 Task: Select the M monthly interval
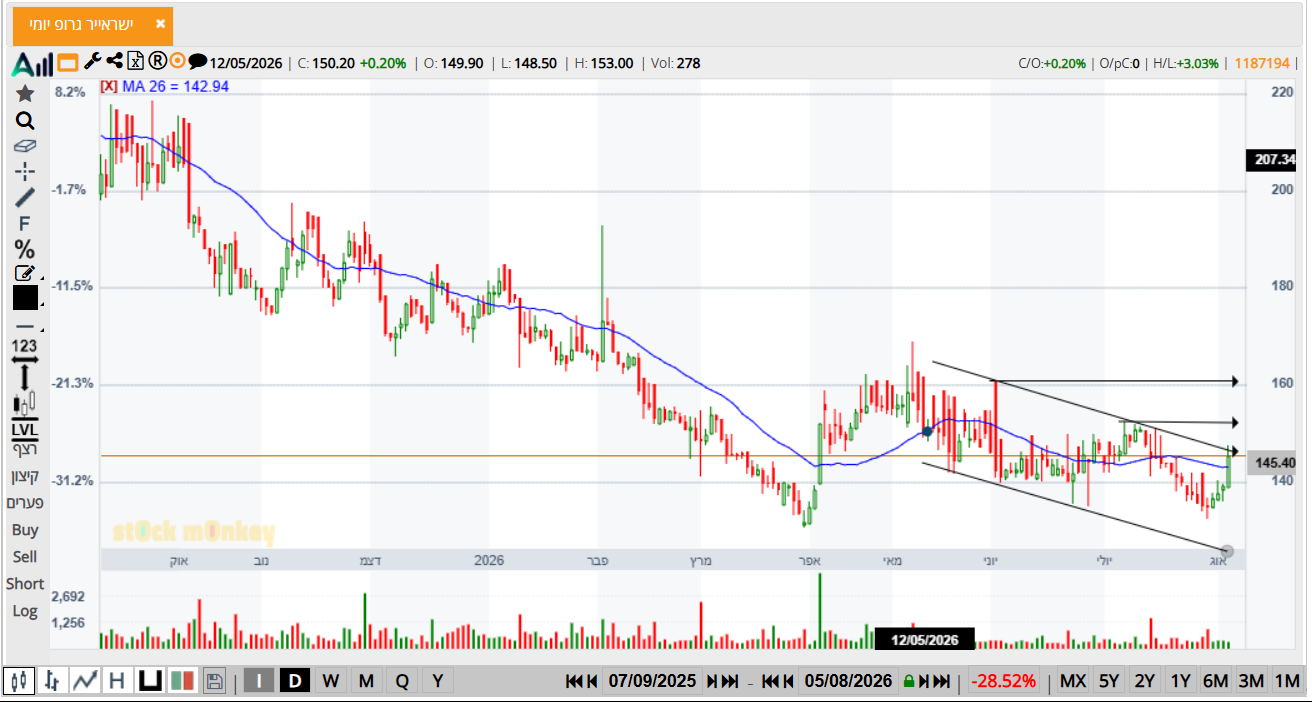point(366,681)
